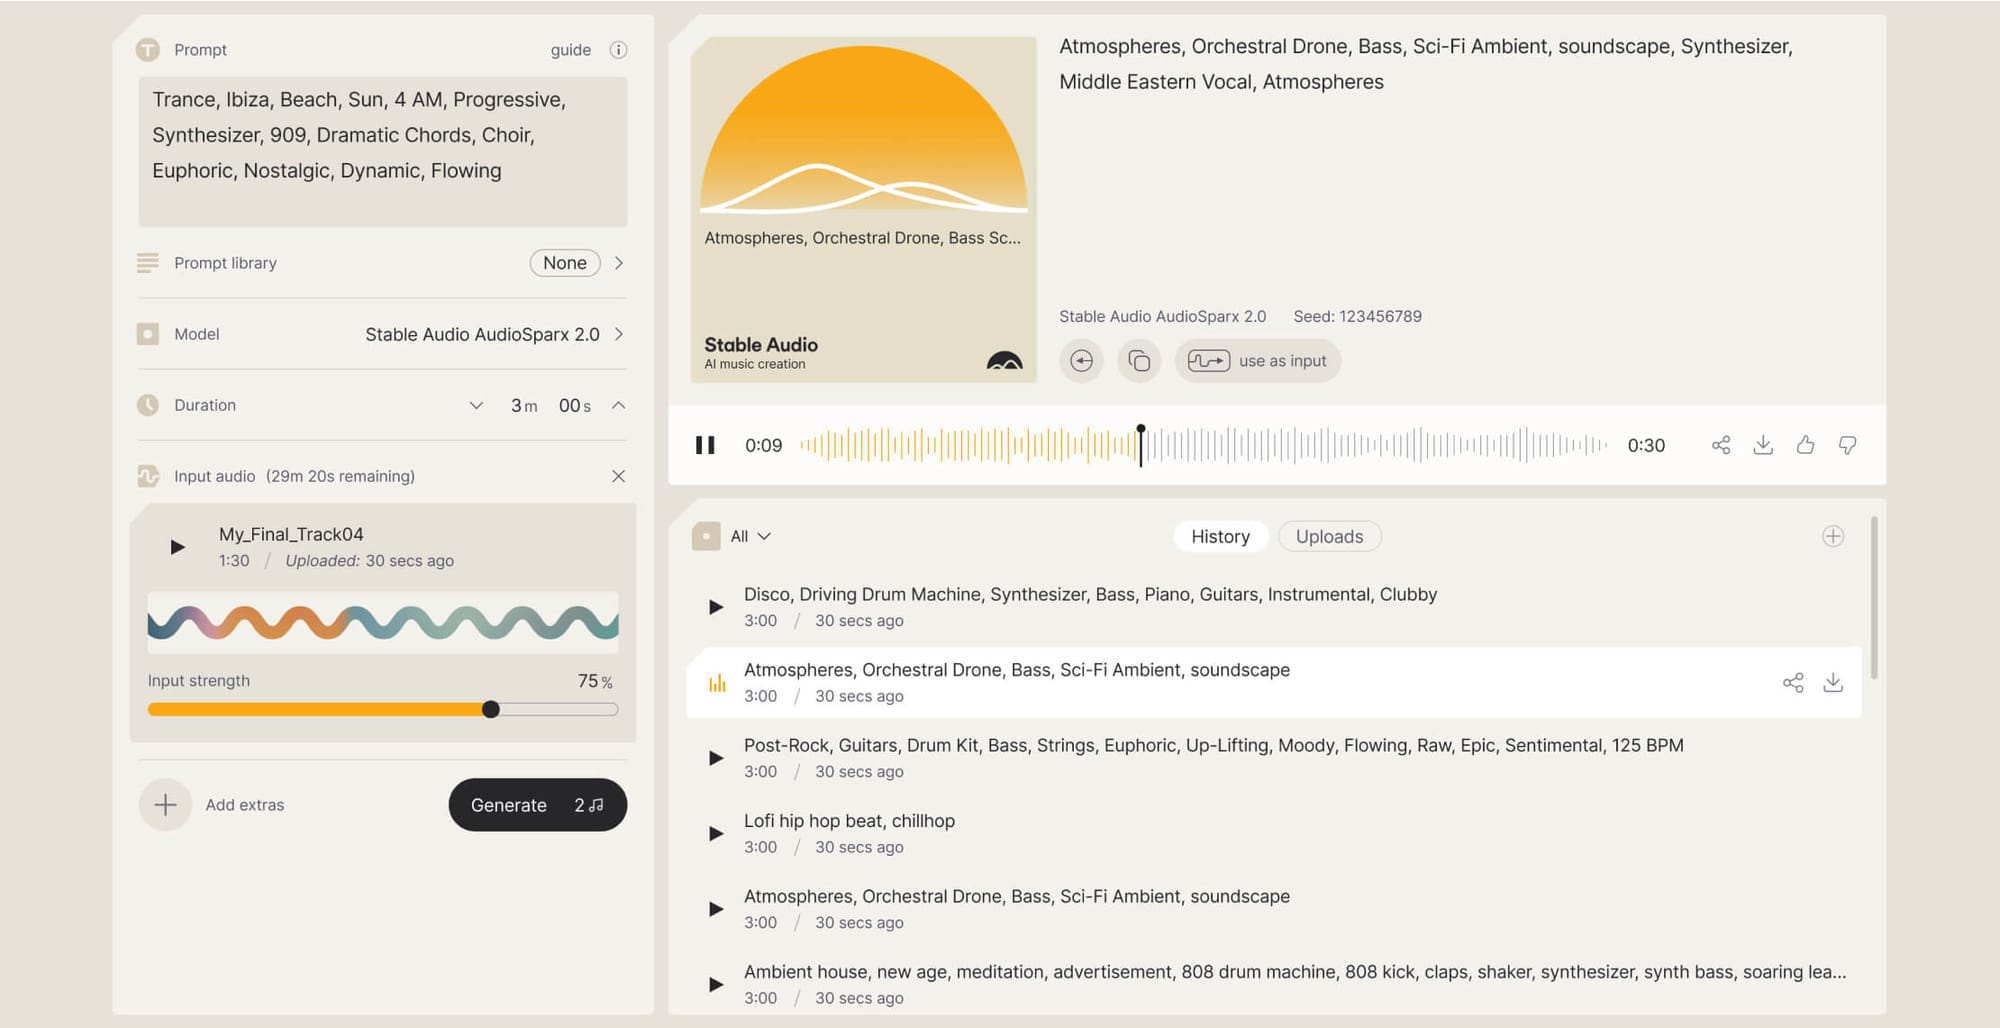Download the Atmospheres Orchestral Drone history item
The image size is (2000, 1028).
tap(1835, 682)
